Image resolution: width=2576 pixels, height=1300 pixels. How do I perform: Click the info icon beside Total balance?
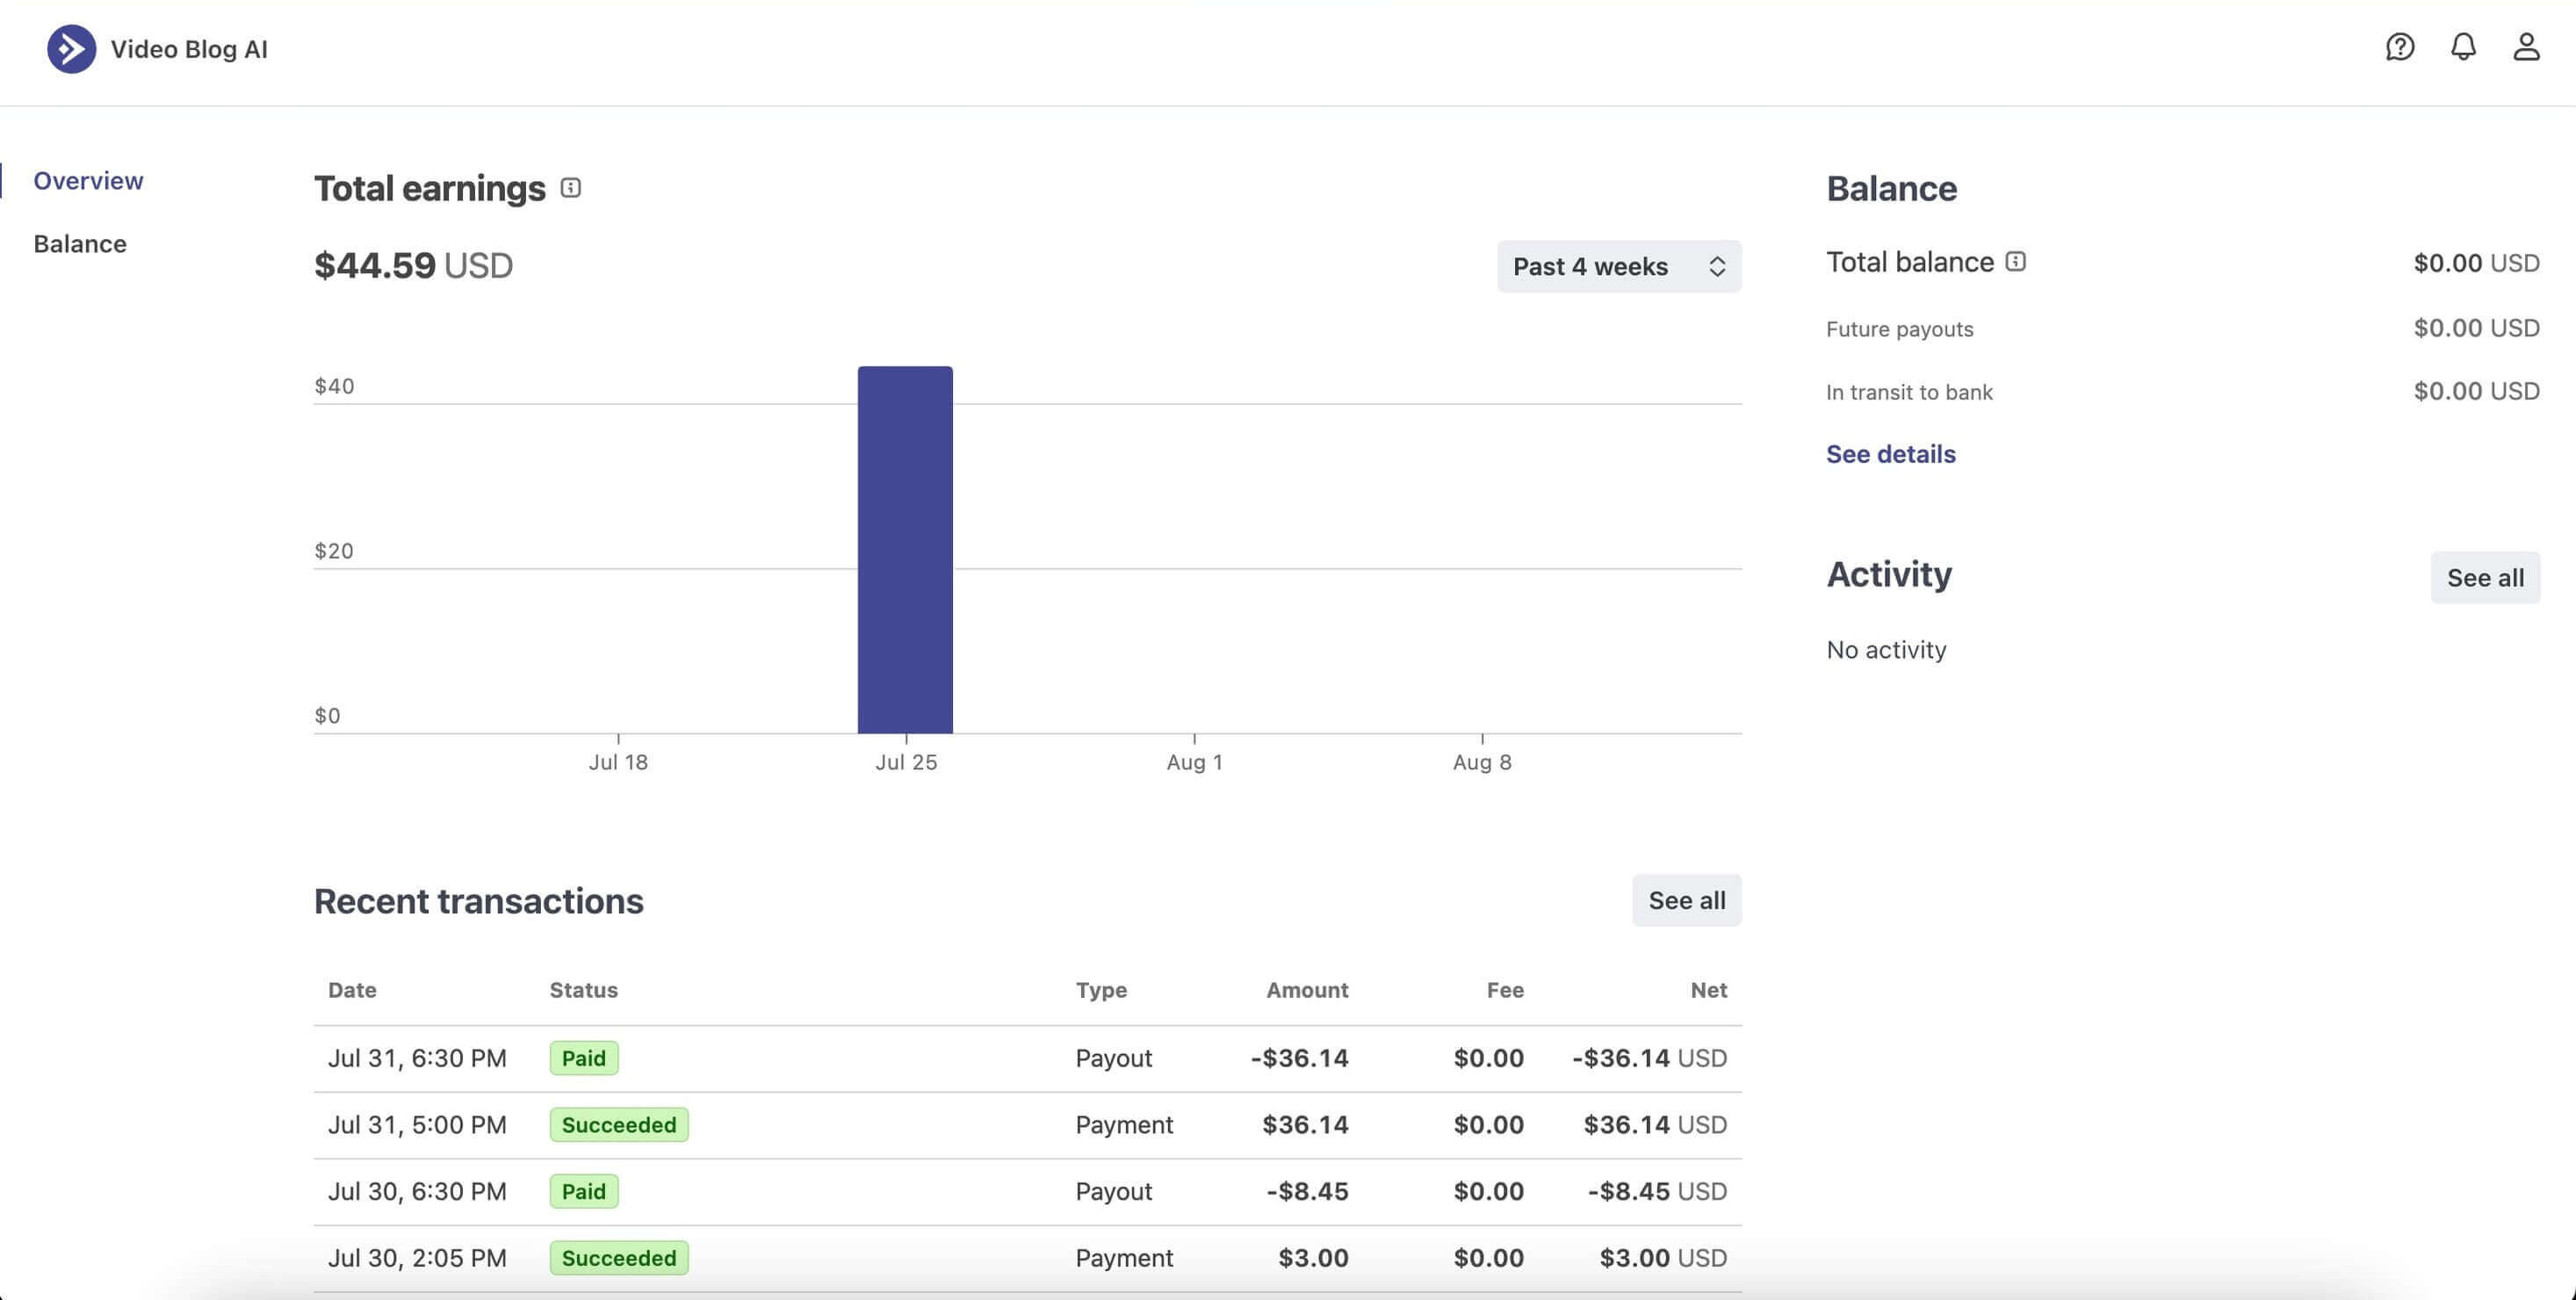[2015, 261]
